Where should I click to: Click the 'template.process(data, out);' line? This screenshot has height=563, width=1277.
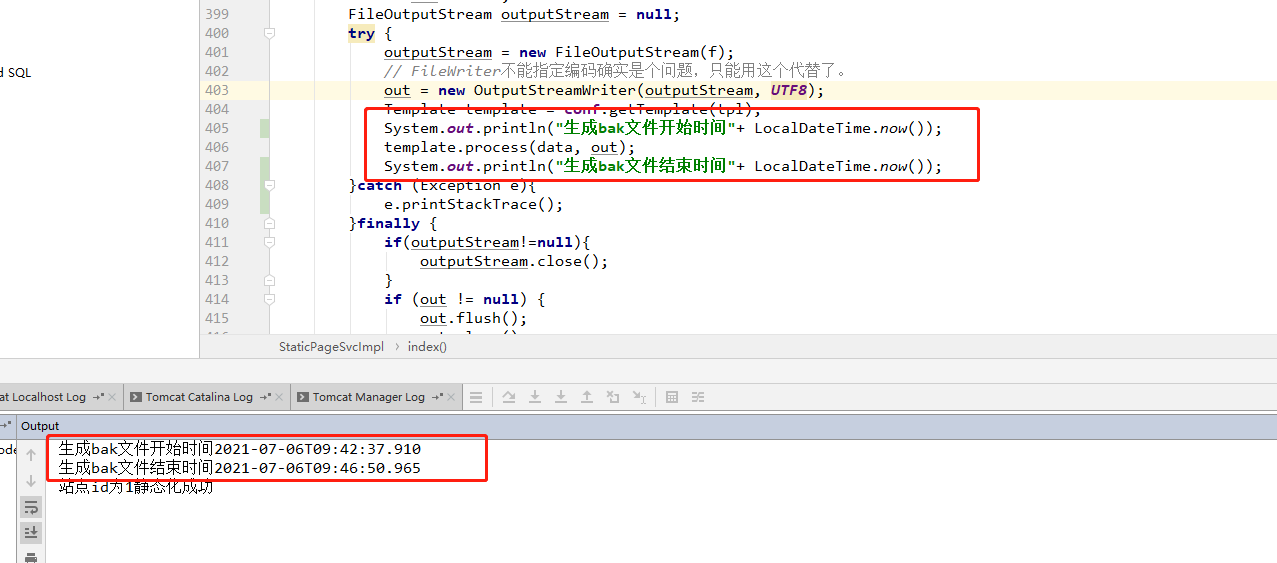coord(509,147)
